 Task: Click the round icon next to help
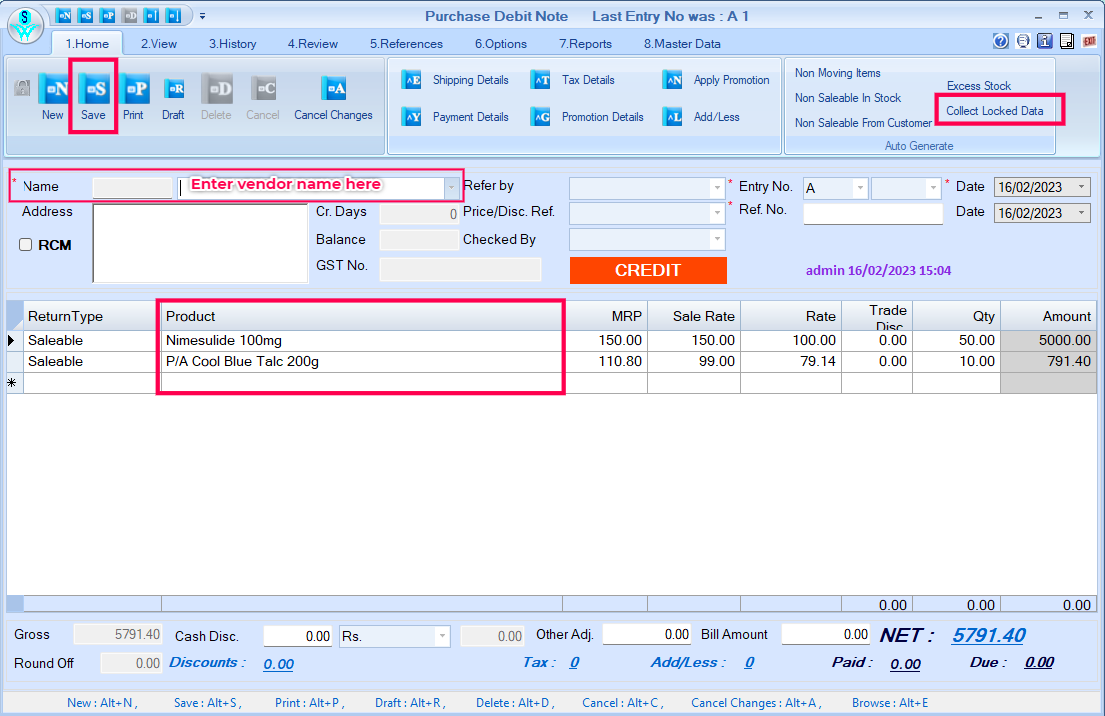tap(1023, 41)
